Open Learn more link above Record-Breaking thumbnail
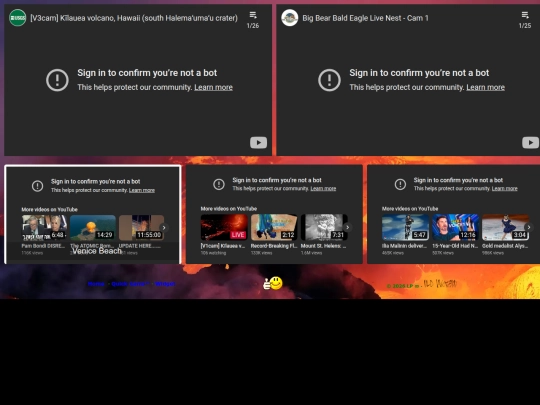540x405 pixels. coord(323,188)
